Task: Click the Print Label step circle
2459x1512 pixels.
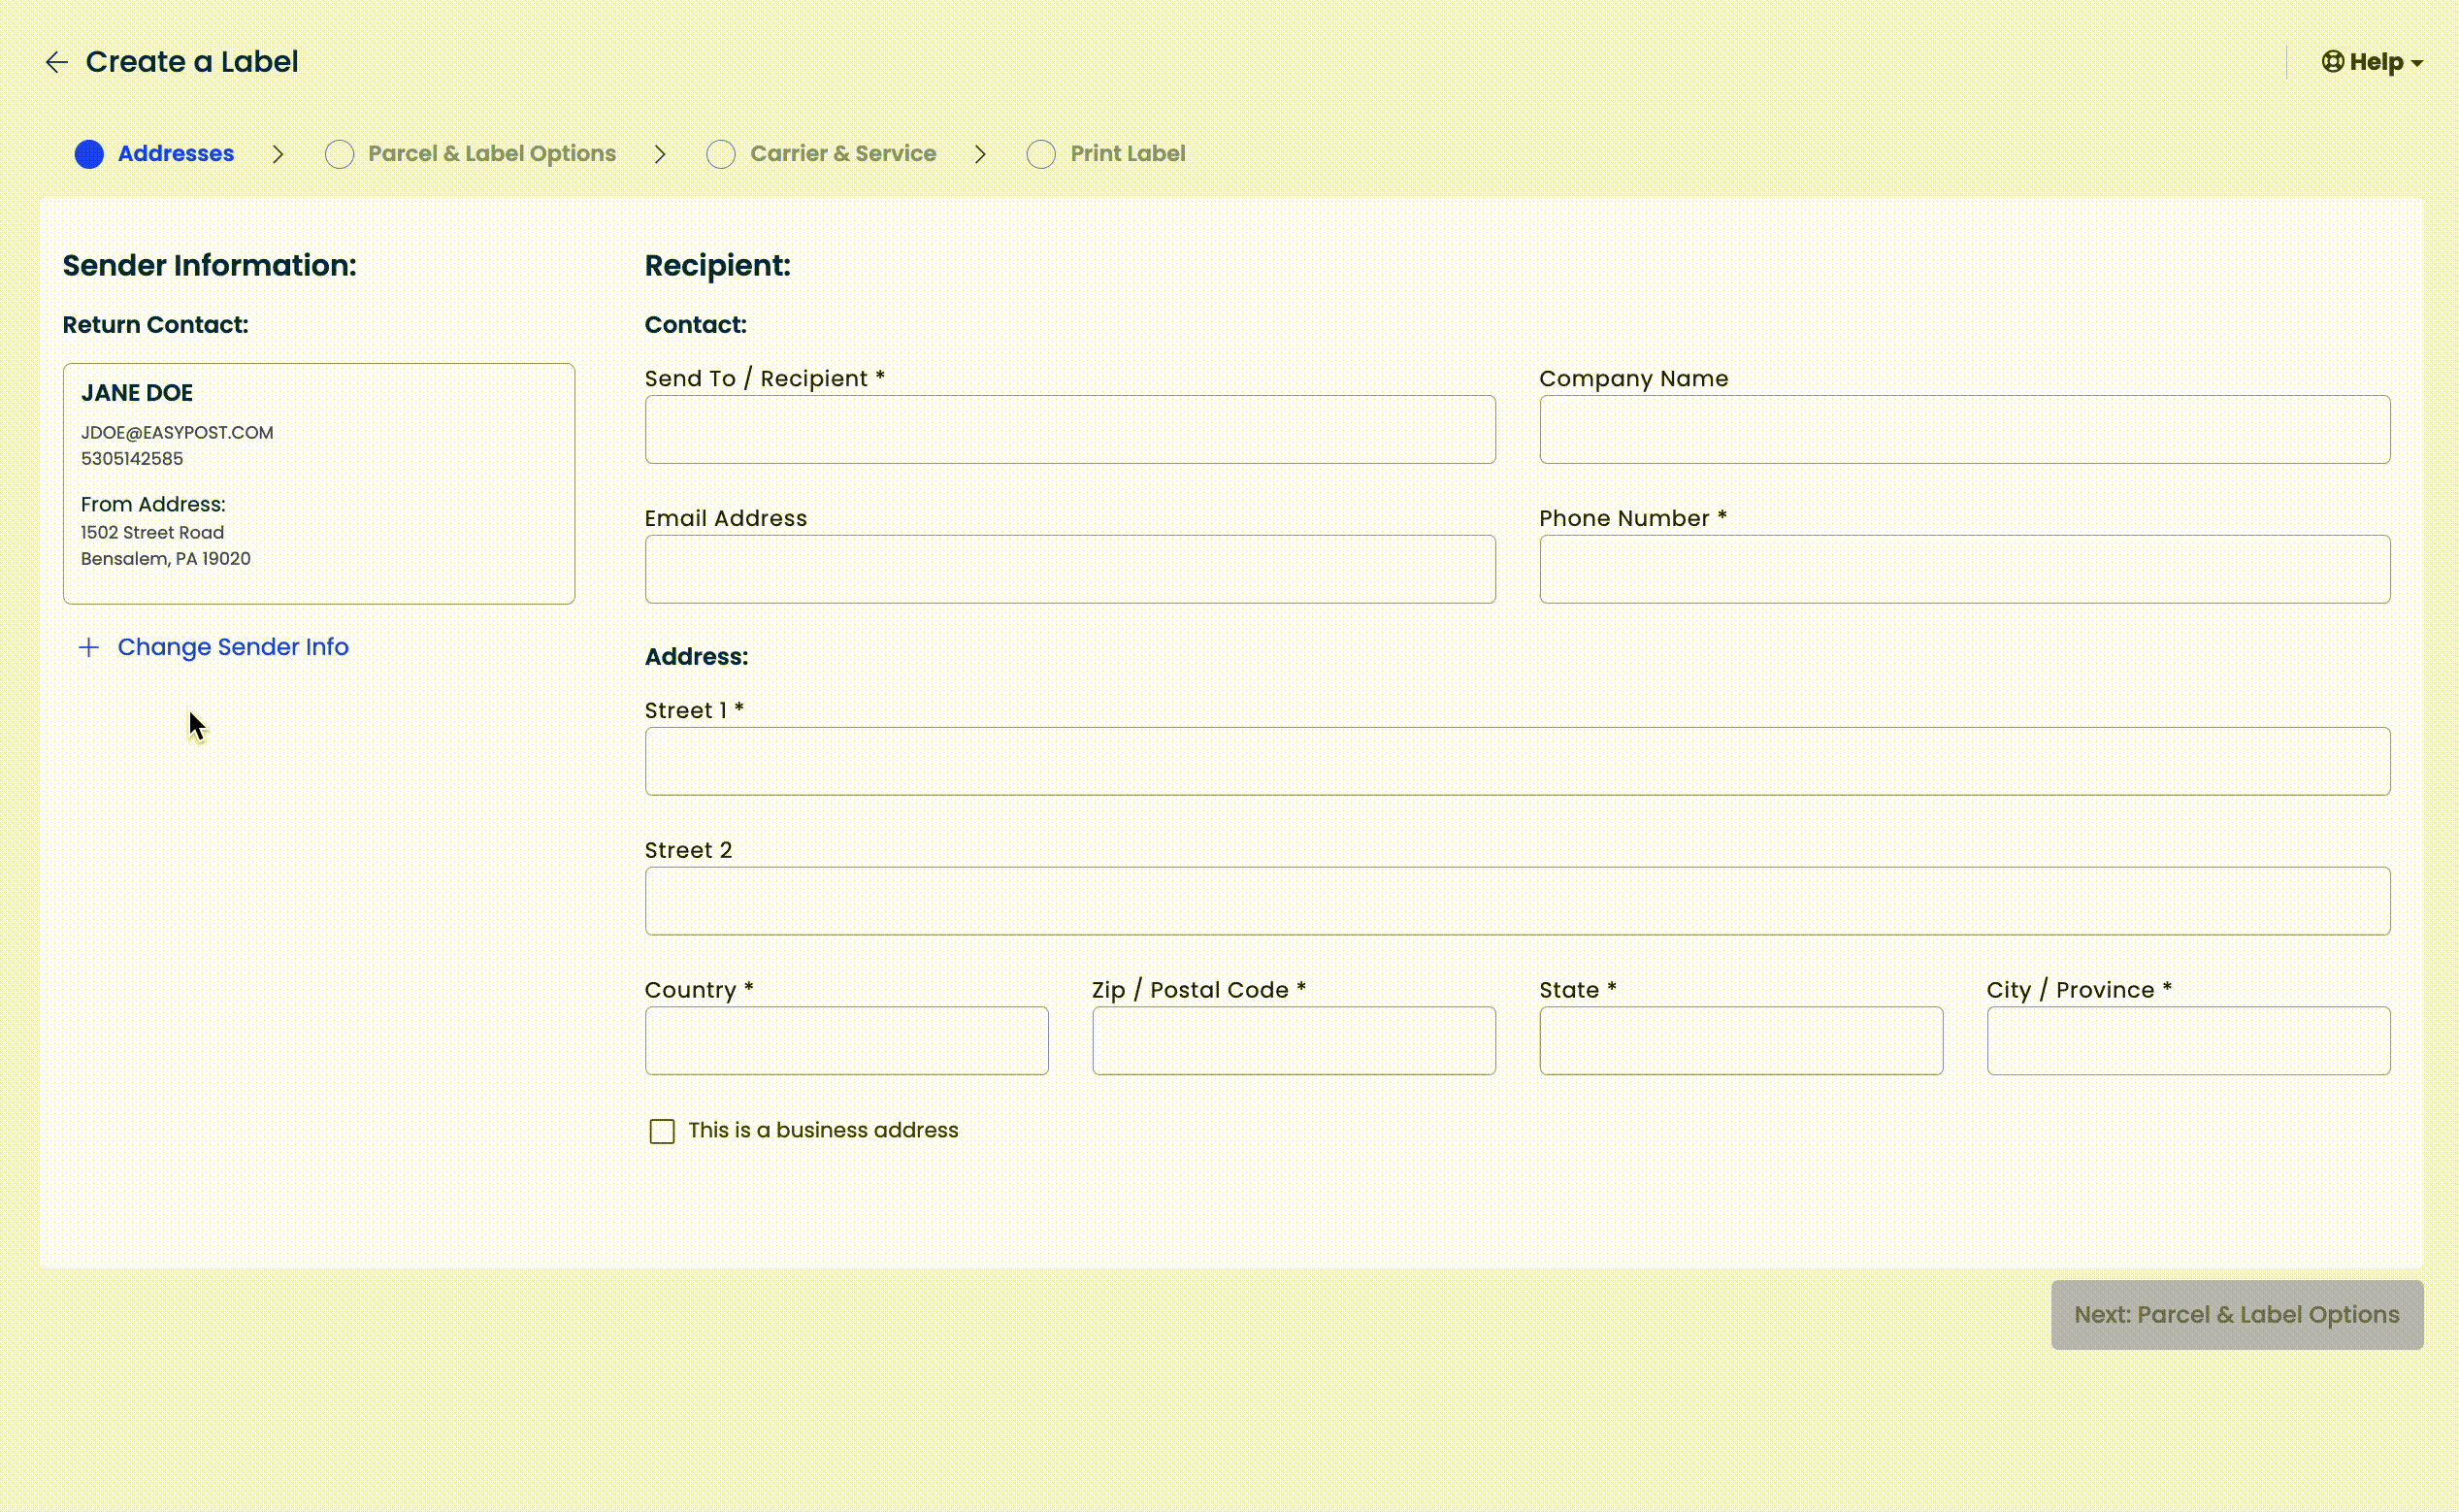Action: click(1040, 154)
